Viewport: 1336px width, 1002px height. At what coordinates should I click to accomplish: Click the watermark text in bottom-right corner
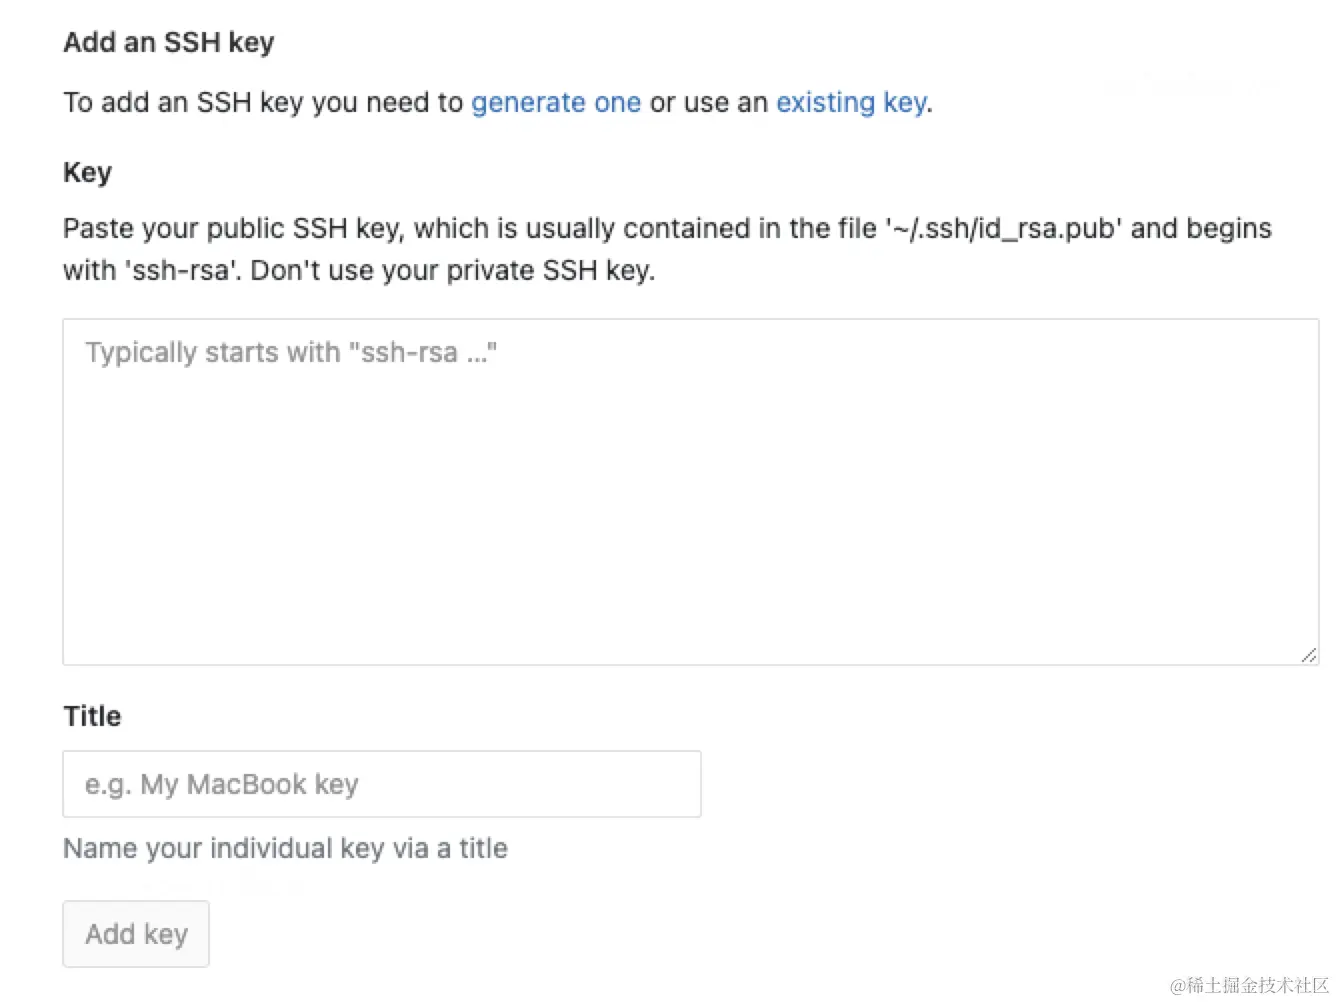1248,985
